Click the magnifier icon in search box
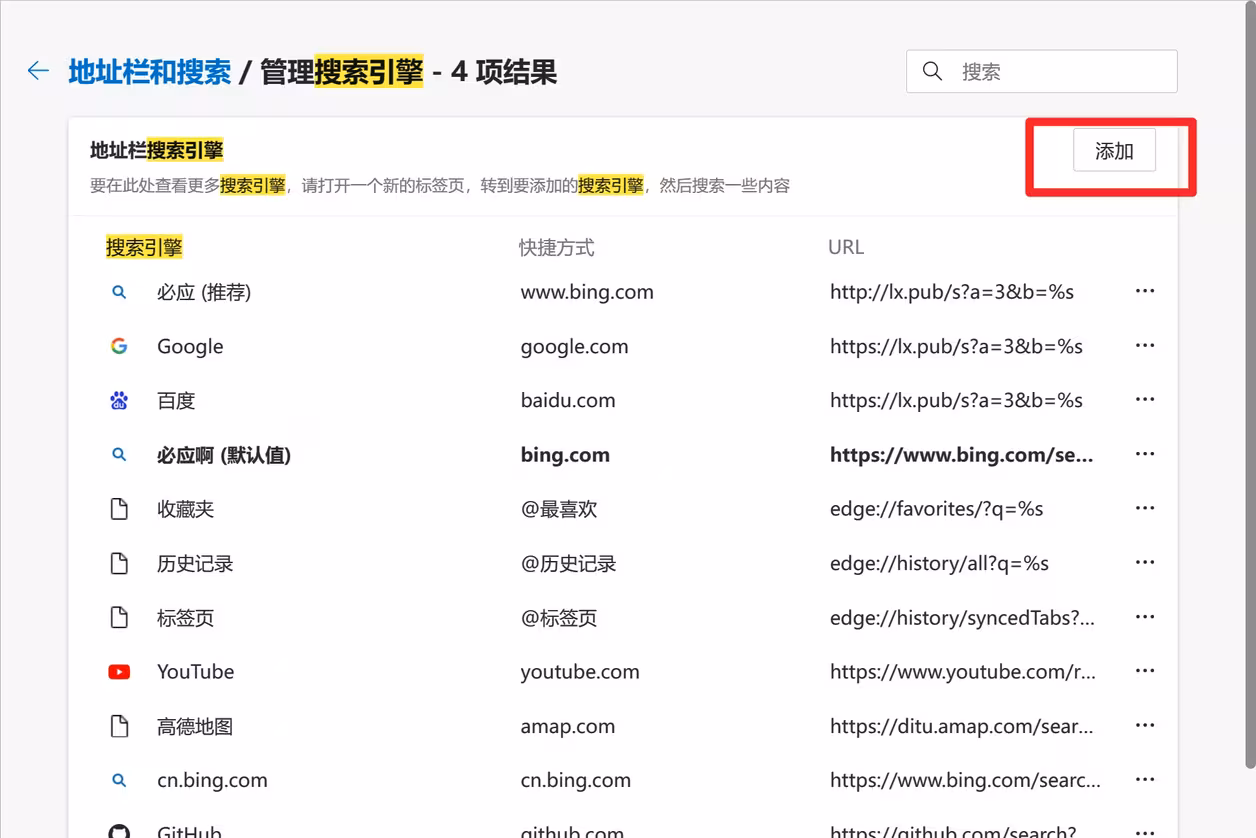 [x=932, y=72]
